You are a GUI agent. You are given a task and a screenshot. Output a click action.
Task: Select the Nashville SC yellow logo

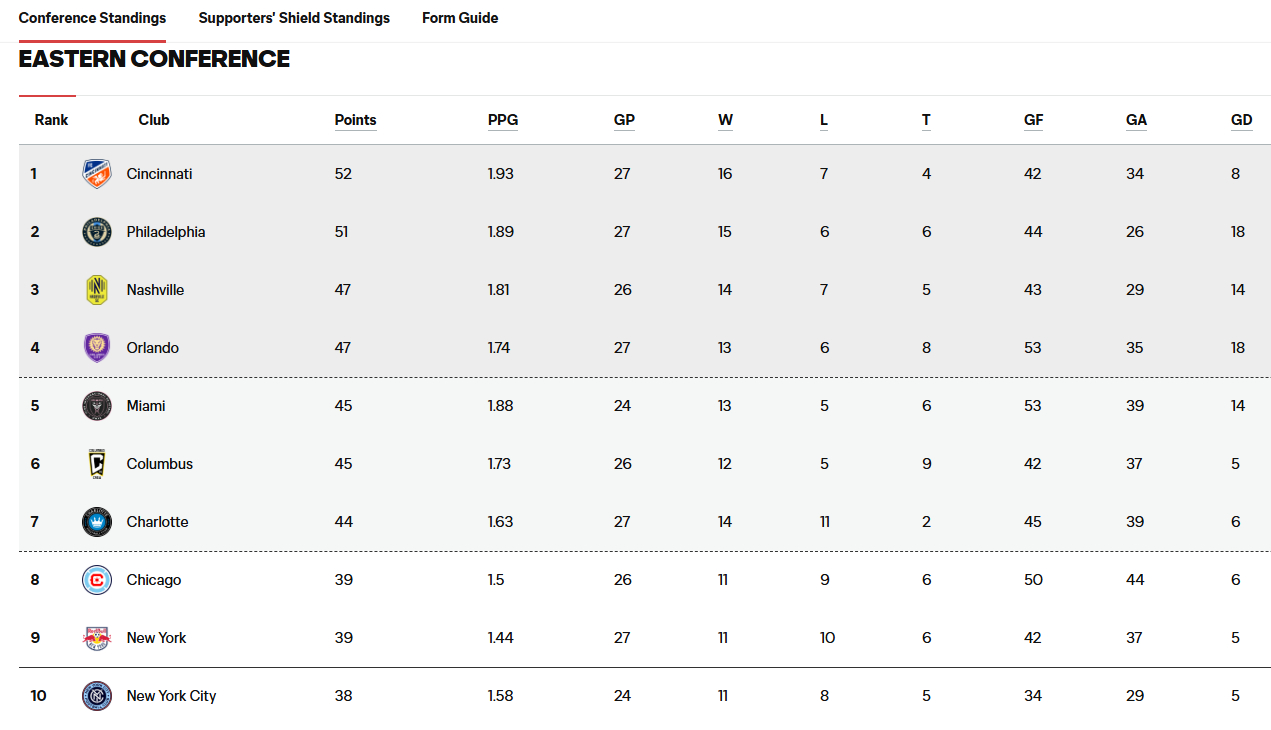97,290
